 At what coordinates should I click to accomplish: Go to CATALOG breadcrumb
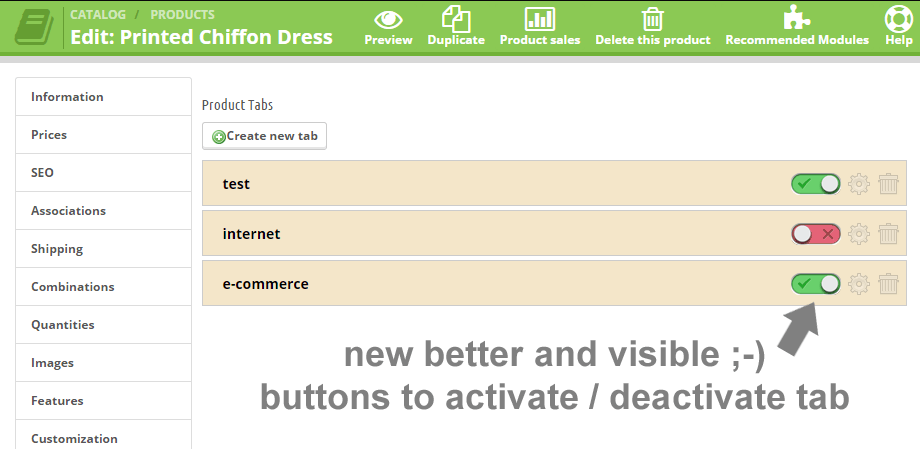pos(98,15)
